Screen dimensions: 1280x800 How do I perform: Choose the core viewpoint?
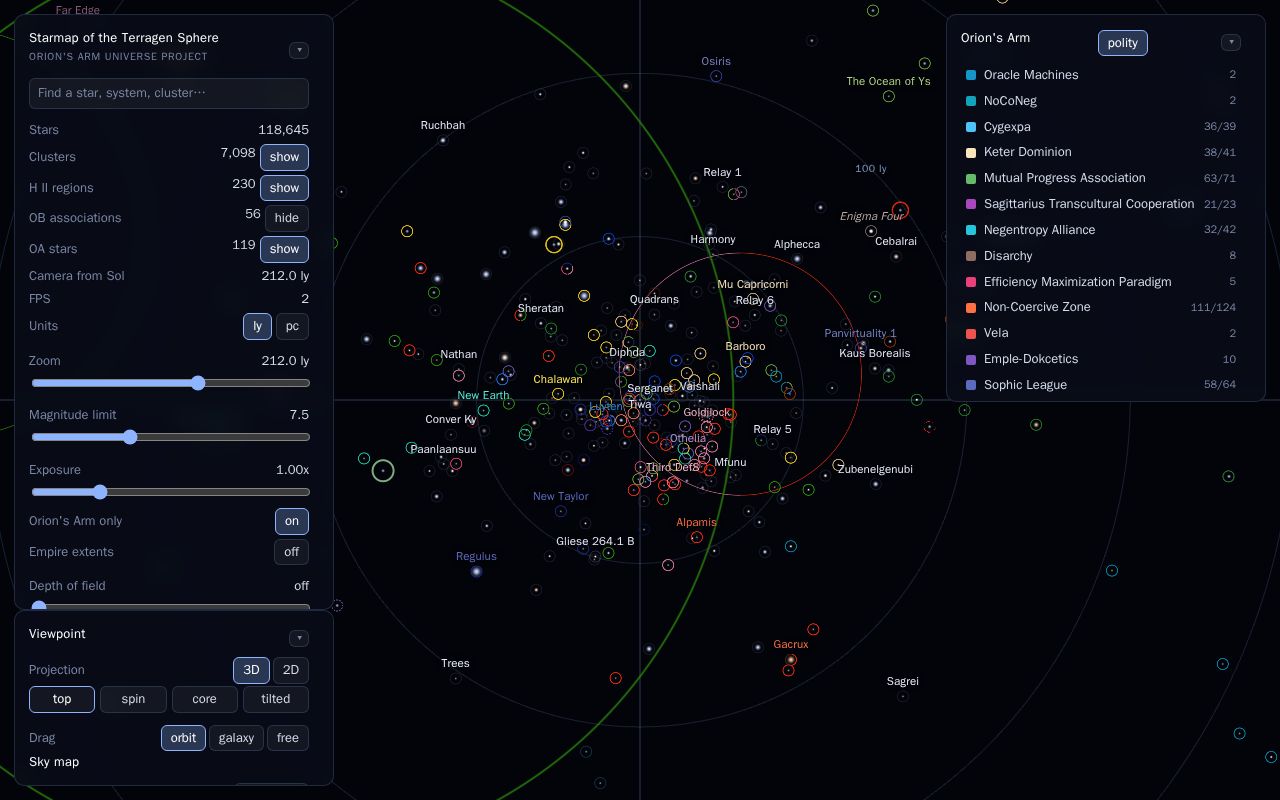204,699
